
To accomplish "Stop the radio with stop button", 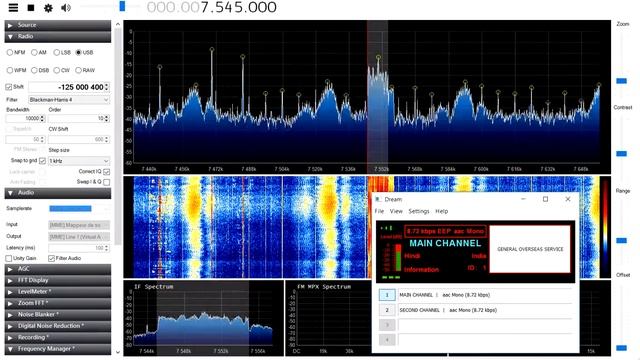I will click(31, 7).
